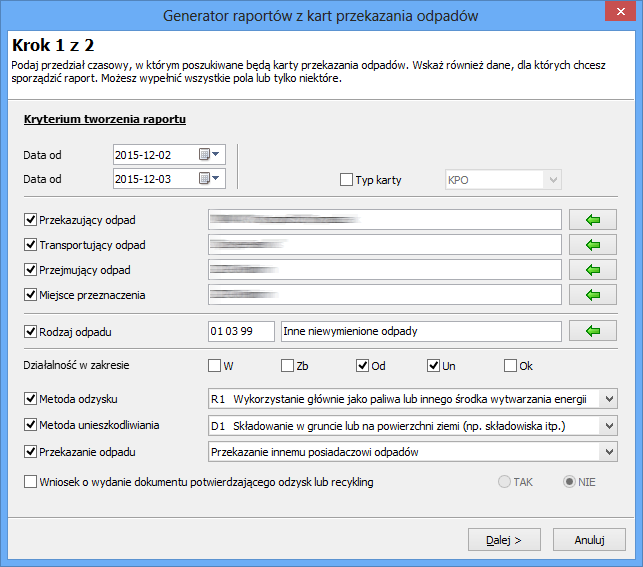The height and width of the screenshot is (567, 643).
Task: Click the waste code field 01 03 99
Action: [240, 331]
